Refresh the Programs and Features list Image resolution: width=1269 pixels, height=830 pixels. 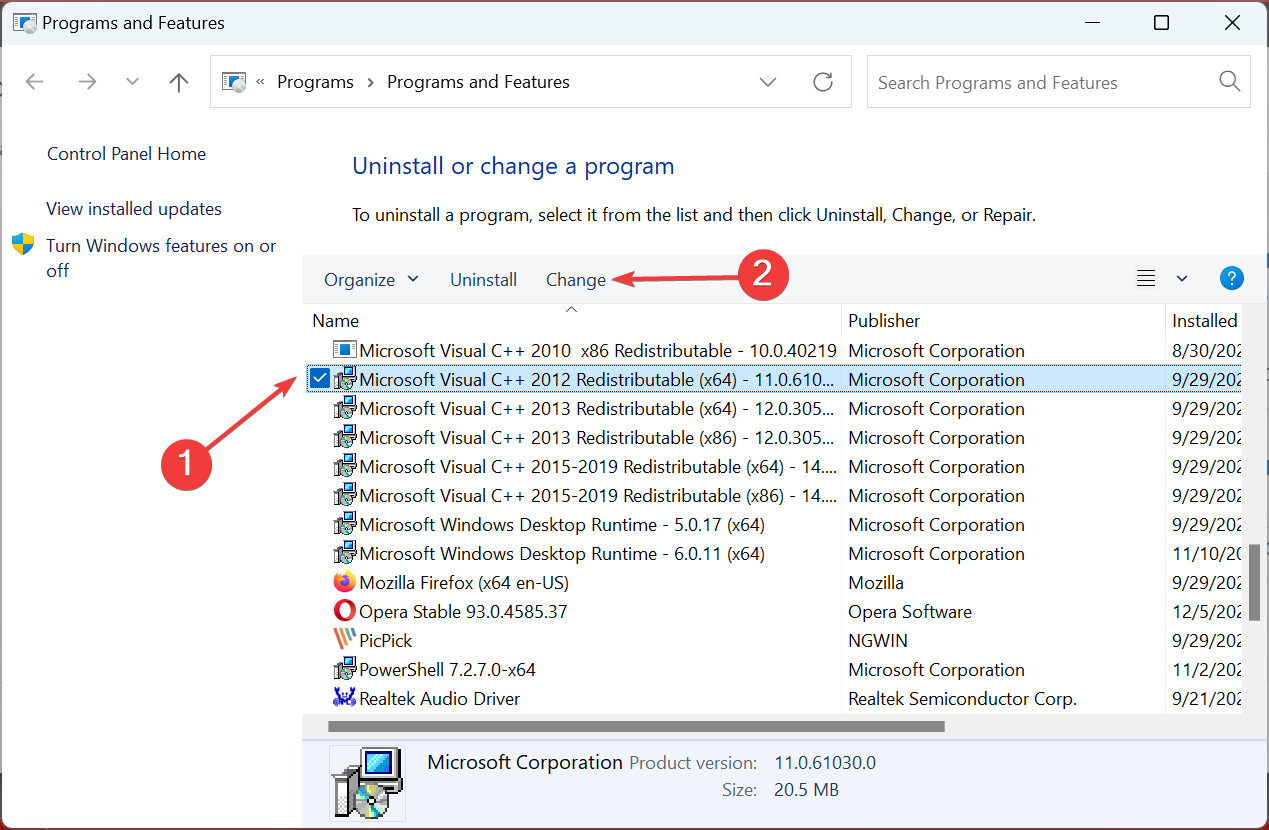coord(823,82)
